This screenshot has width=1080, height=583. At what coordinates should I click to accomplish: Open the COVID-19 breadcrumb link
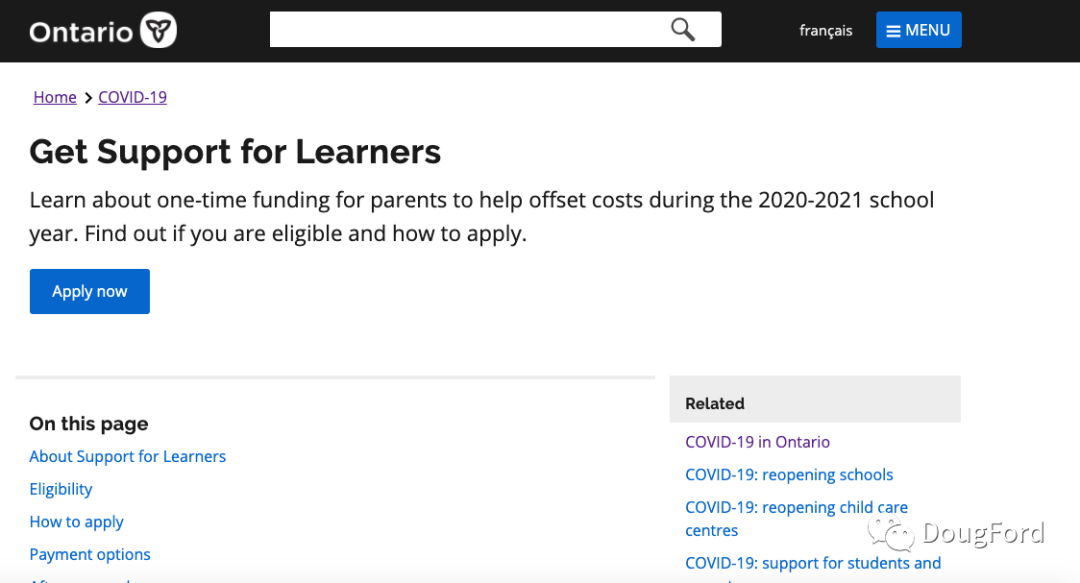(132, 97)
